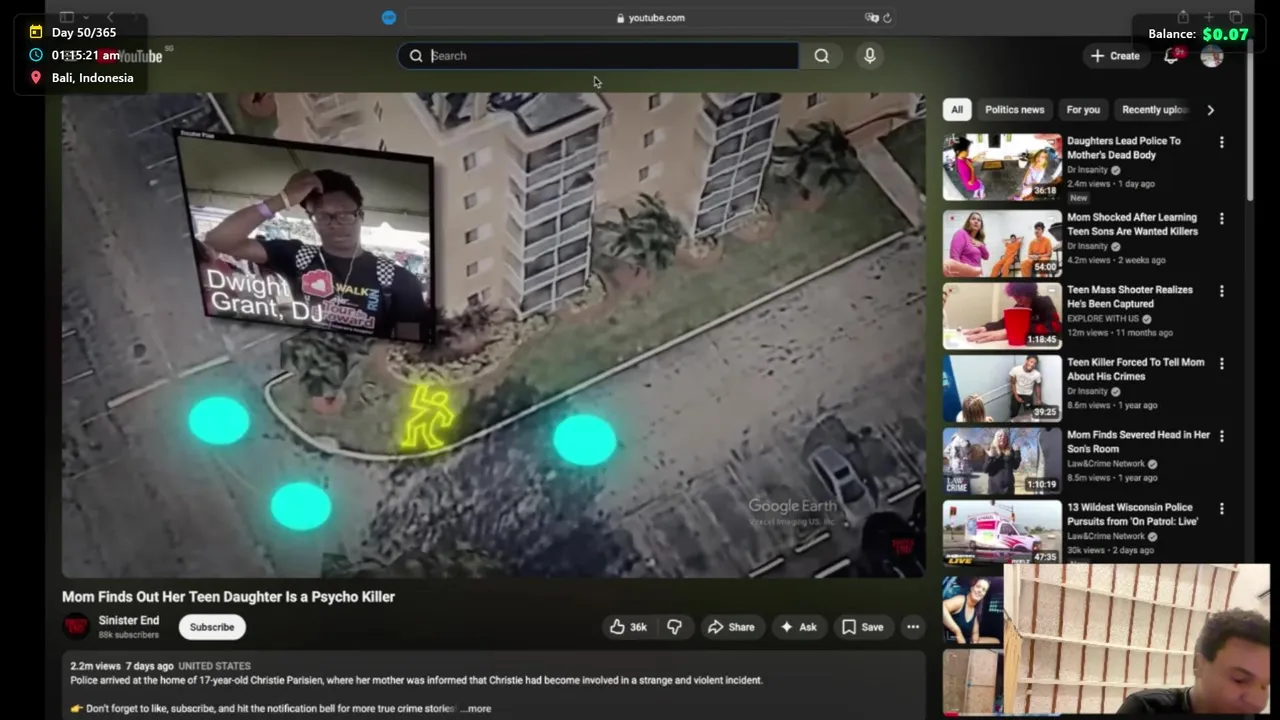Image resolution: width=1280 pixels, height=720 pixels.
Task: Open sidebar dropdown arrow in browser toolbar
Action: [x=87, y=17]
